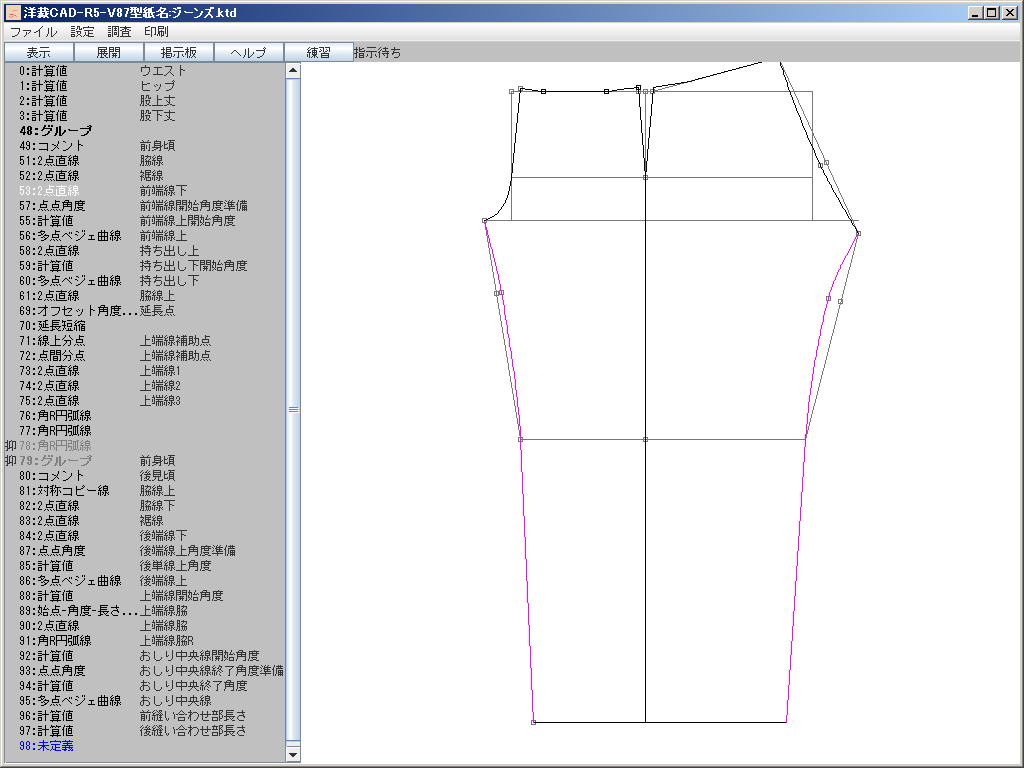Select row 84:2点直線 後端線下
This screenshot has height=768, width=1024.
pyautogui.click(x=145, y=536)
